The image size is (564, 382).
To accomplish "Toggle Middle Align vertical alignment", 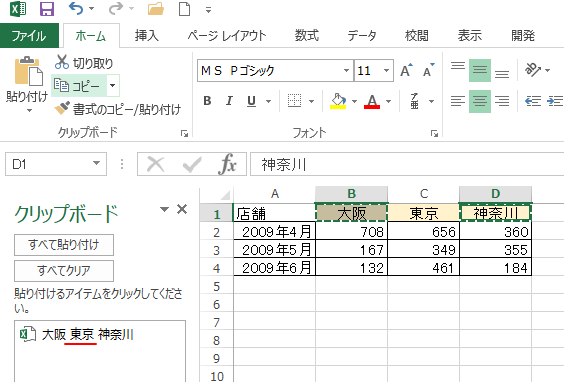I will (x=480, y=71).
